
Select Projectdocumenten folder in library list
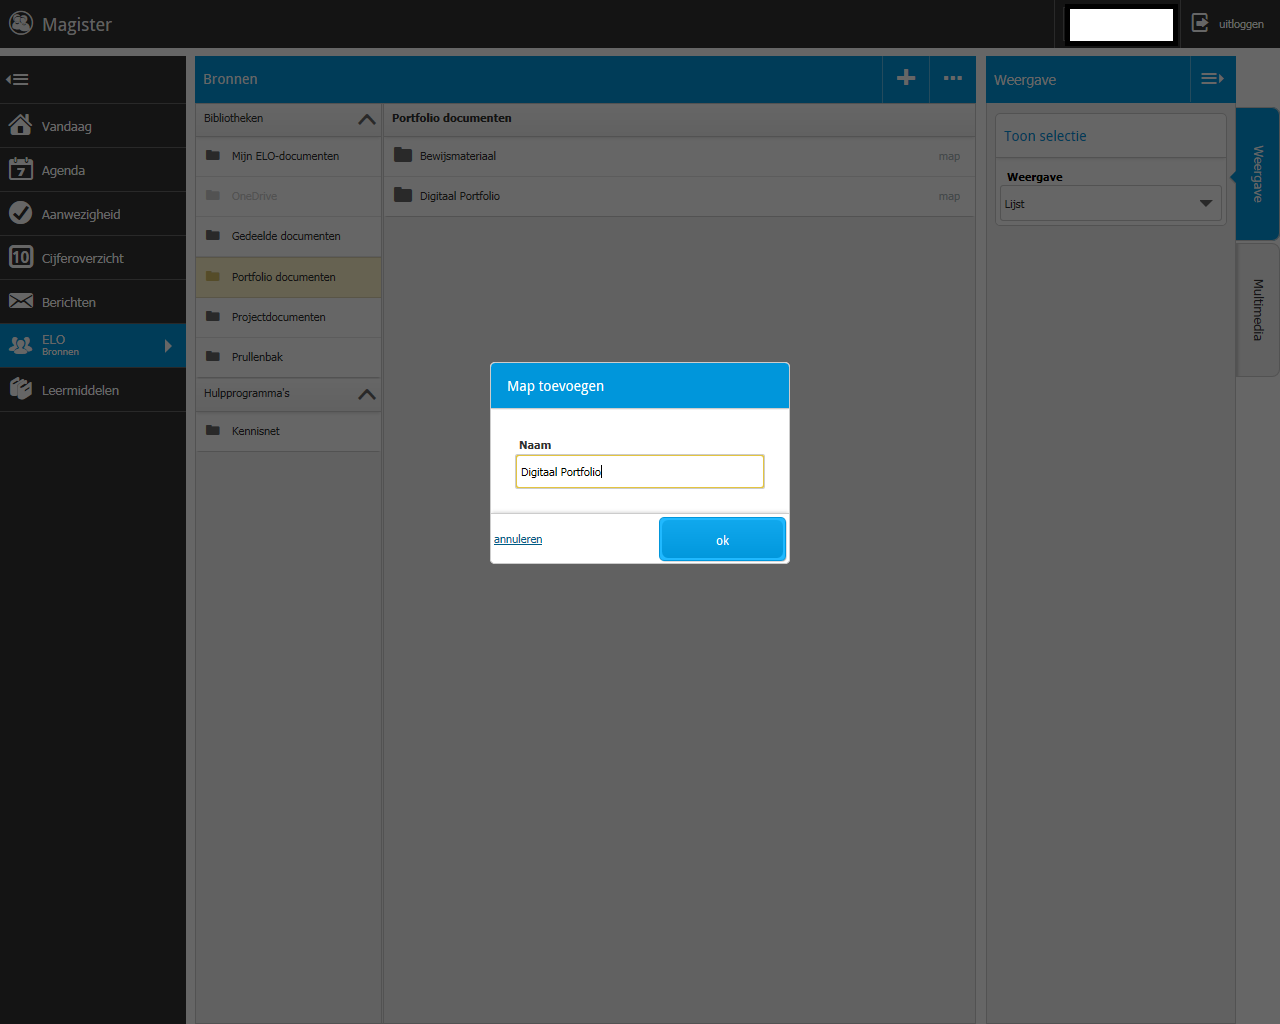coord(279,318)
